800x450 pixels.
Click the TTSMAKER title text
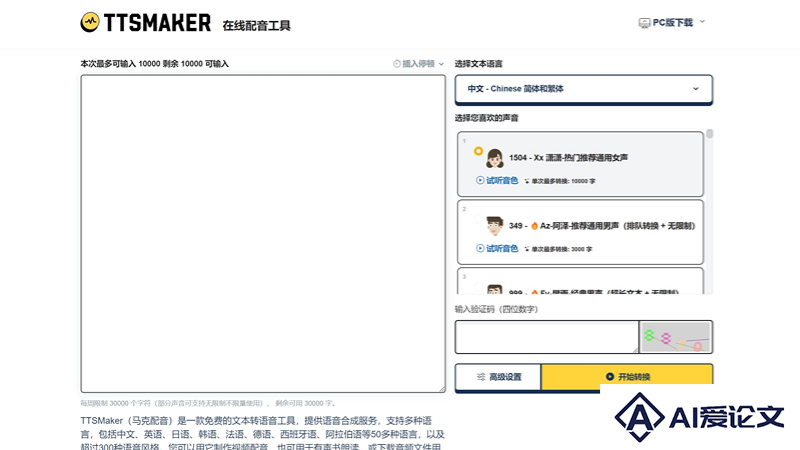pos(157,22)
